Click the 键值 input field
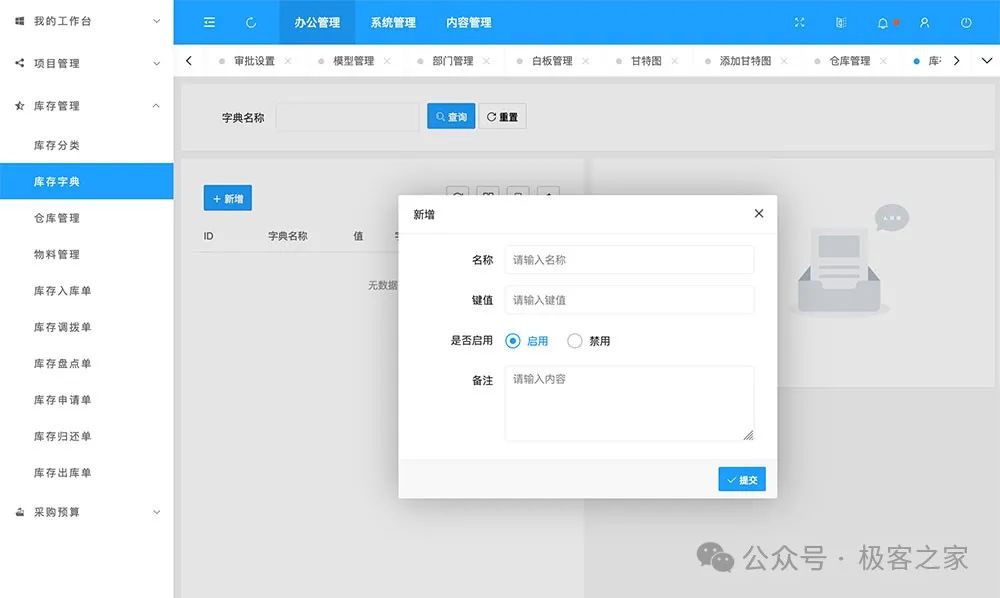Screen dimensions: 1000x598 click(x=629, y=300)
